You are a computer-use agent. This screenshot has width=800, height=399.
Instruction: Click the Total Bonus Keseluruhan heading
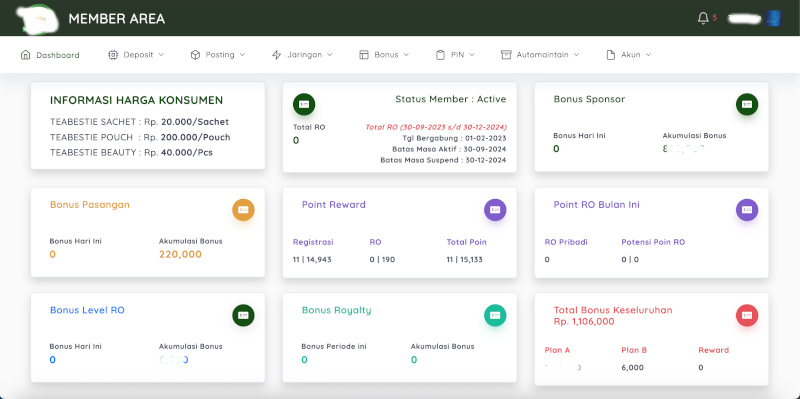coord(613,310)
